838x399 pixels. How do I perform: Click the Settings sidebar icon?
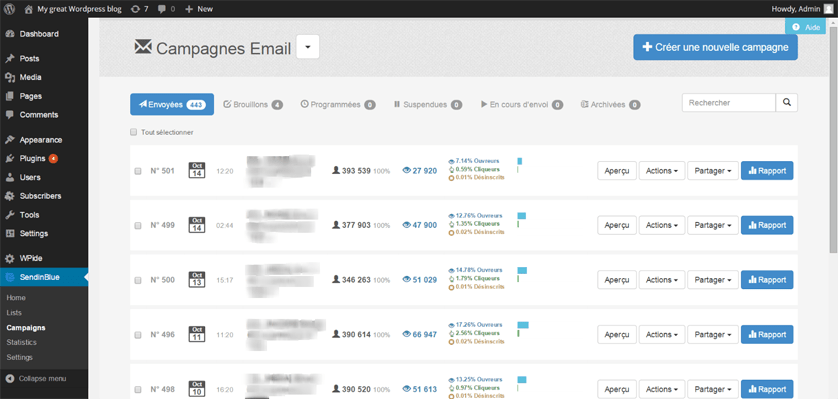tap(10, 233)
